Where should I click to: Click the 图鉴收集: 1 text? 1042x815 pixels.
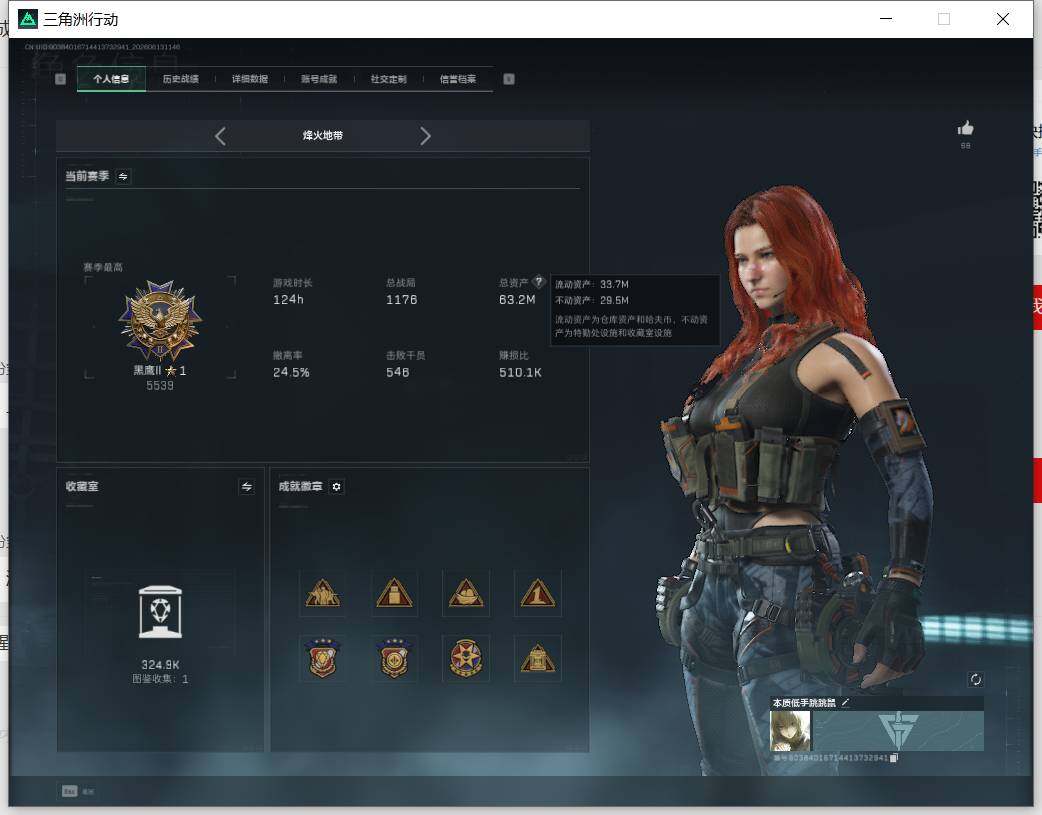[160, 679]
